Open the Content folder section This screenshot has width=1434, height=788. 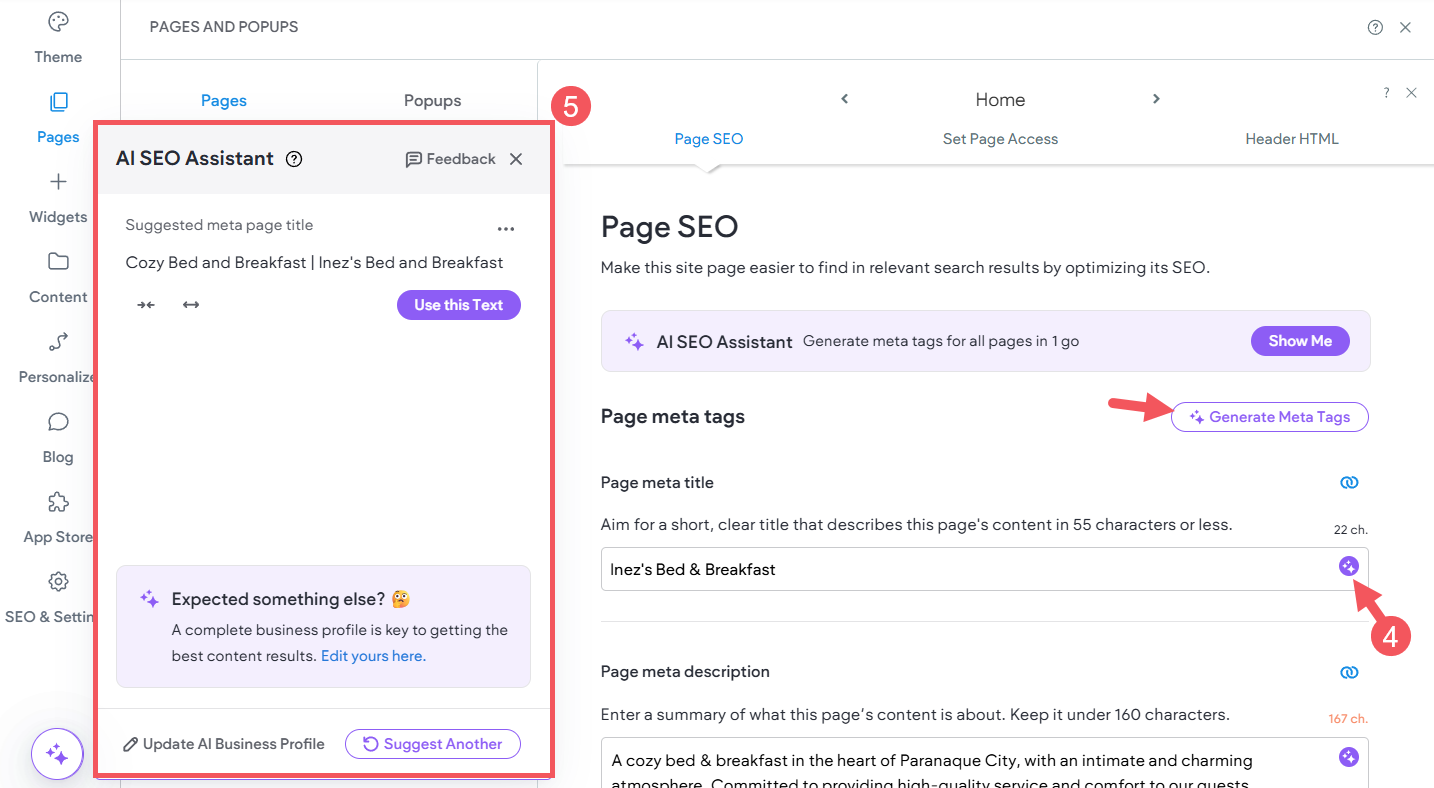point(58,277)
